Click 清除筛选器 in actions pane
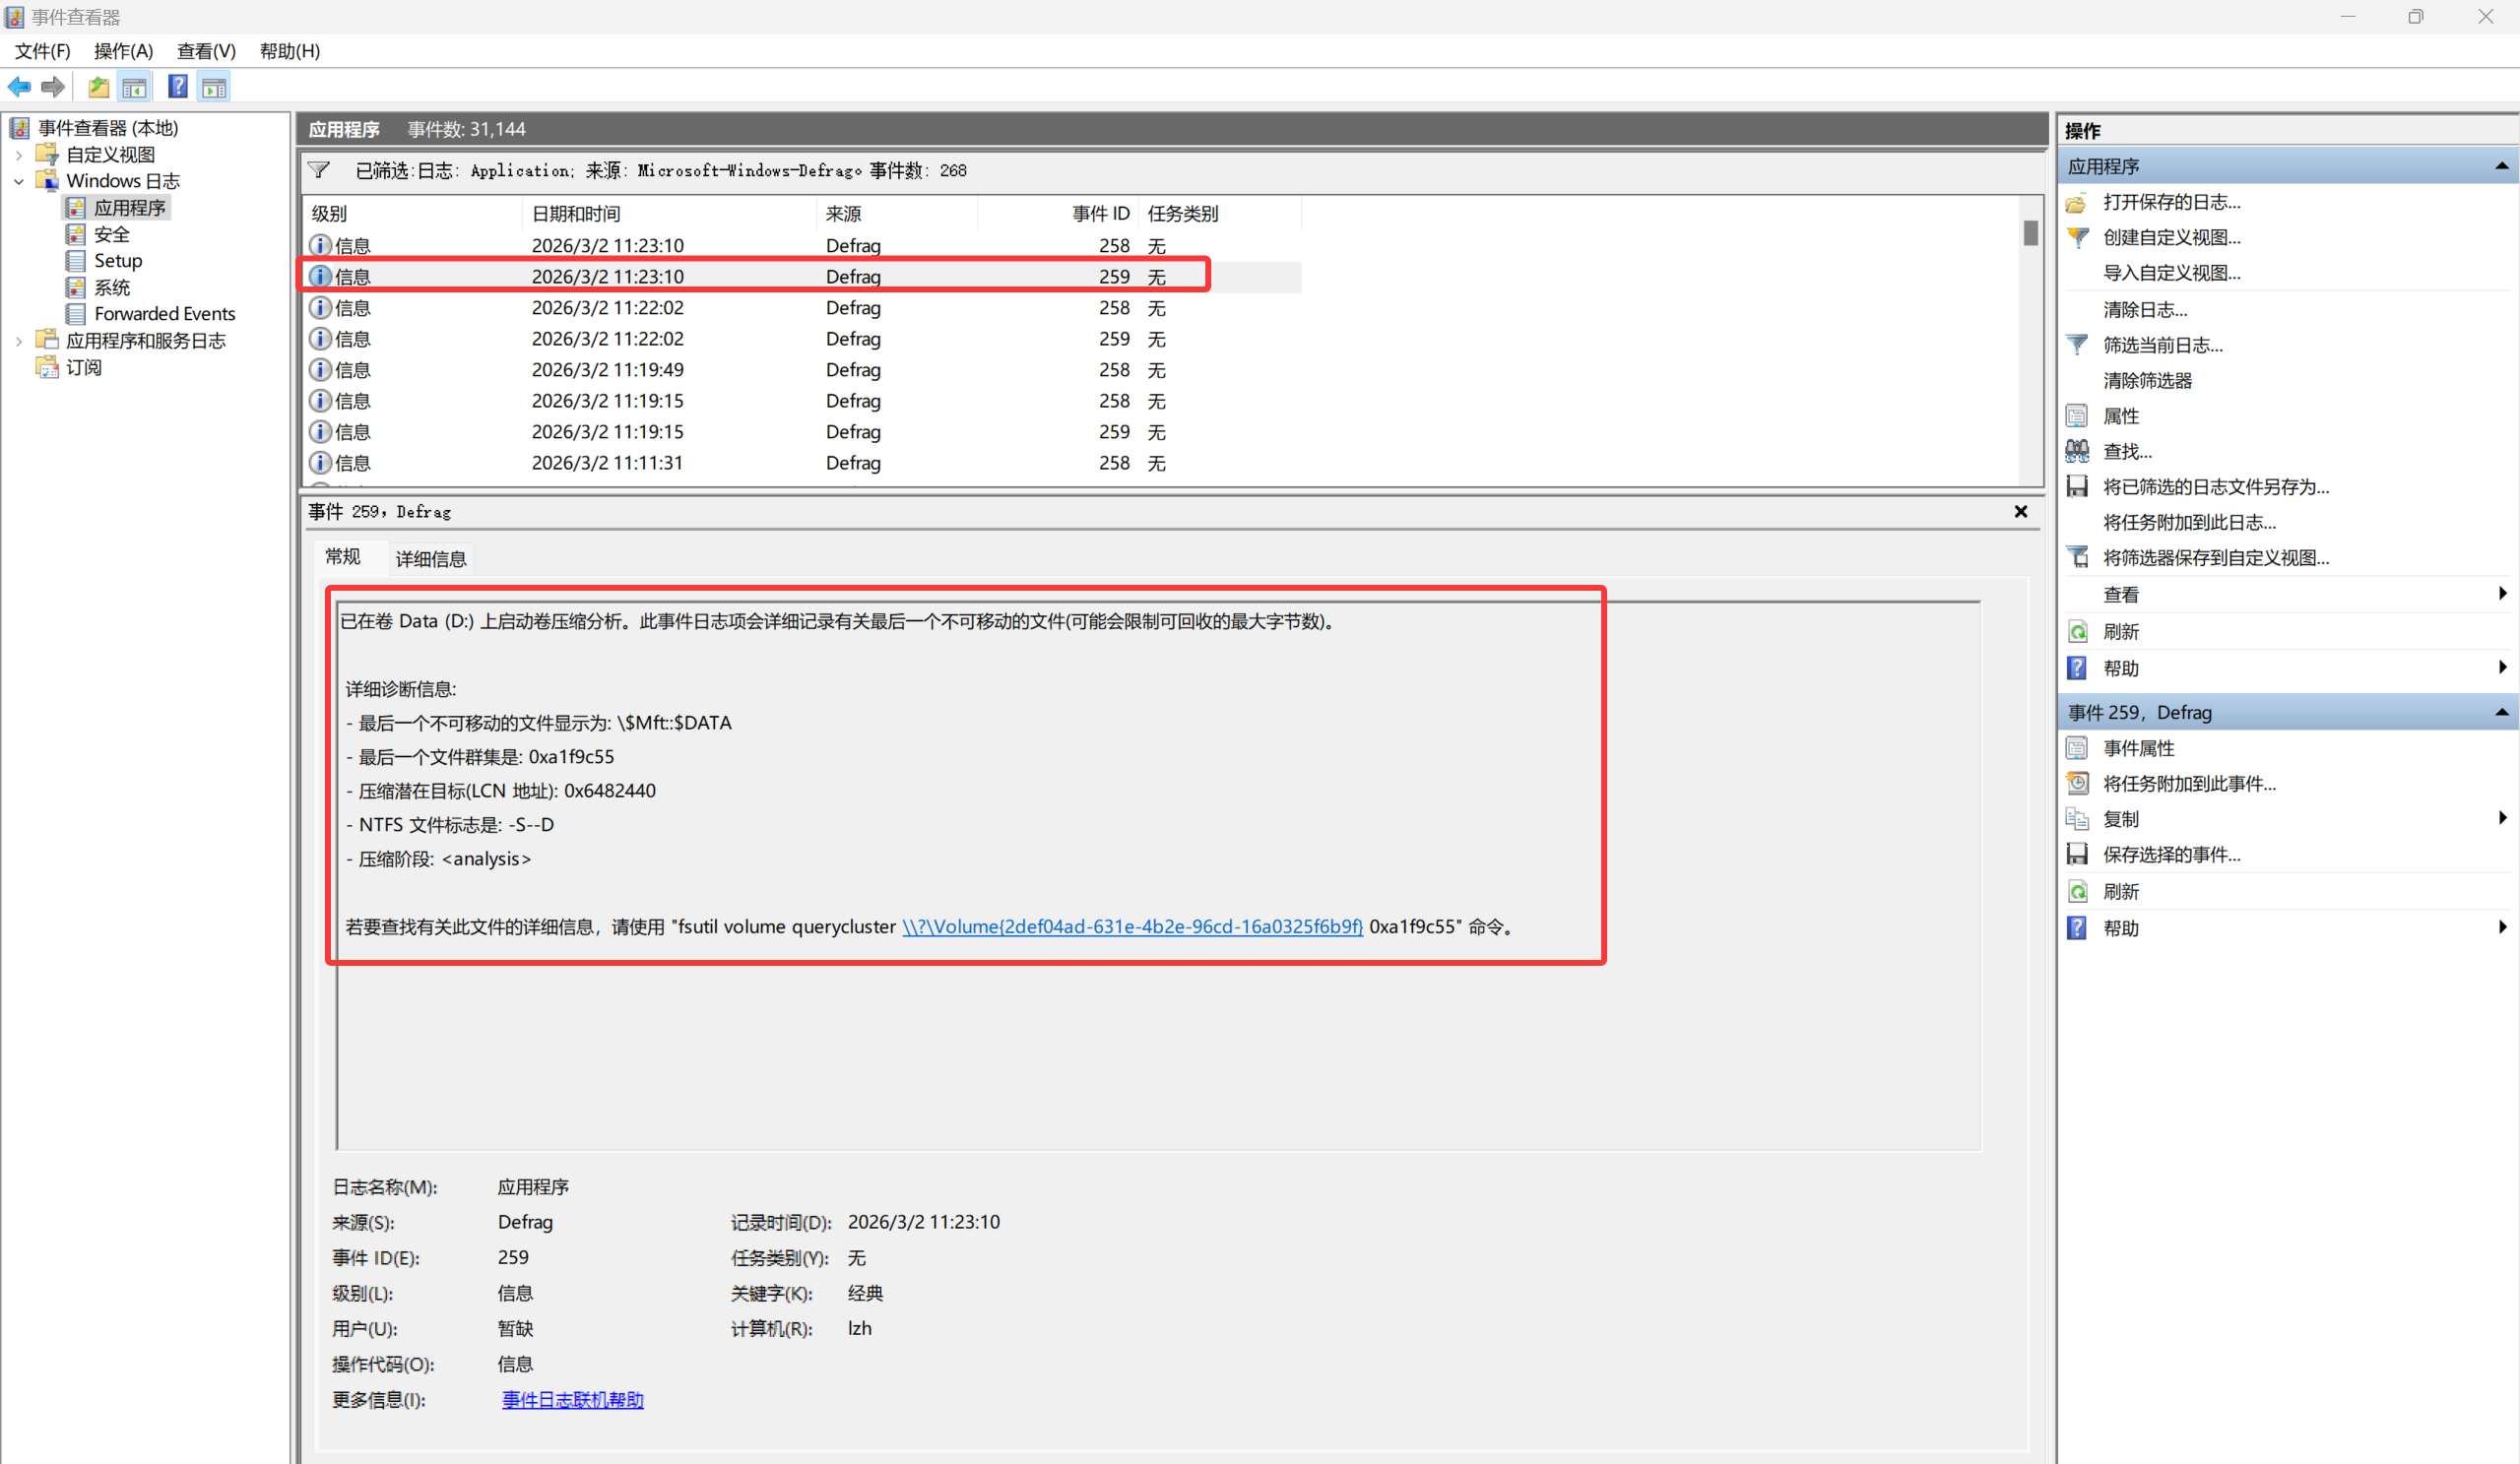This screenshot has height=1464, width=2520. pos(2146,380)
